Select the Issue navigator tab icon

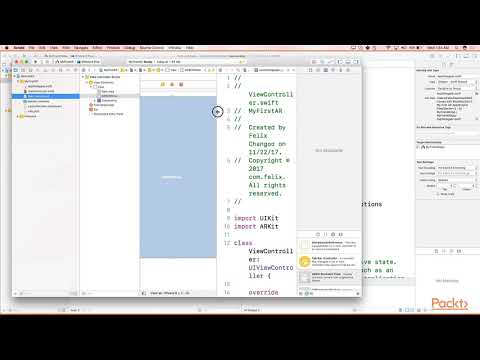[46, 70]
